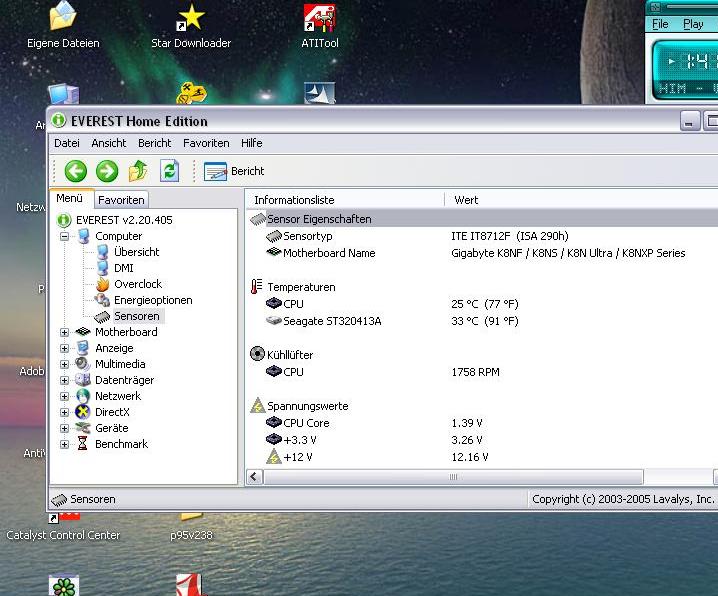This screenshot has height=596, width=718.
Task: Open the Bericht menu in the menu bar
Action: pos(154,143)
